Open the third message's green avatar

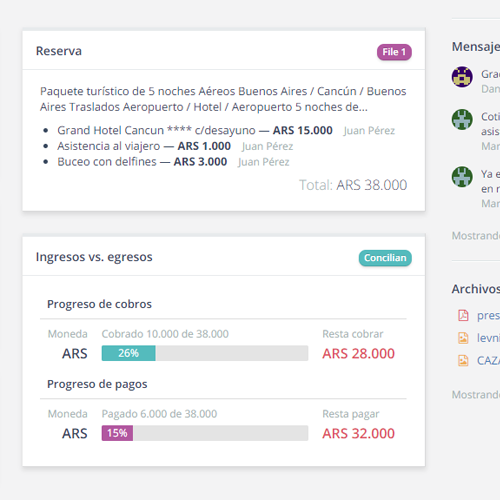point(462,177)
